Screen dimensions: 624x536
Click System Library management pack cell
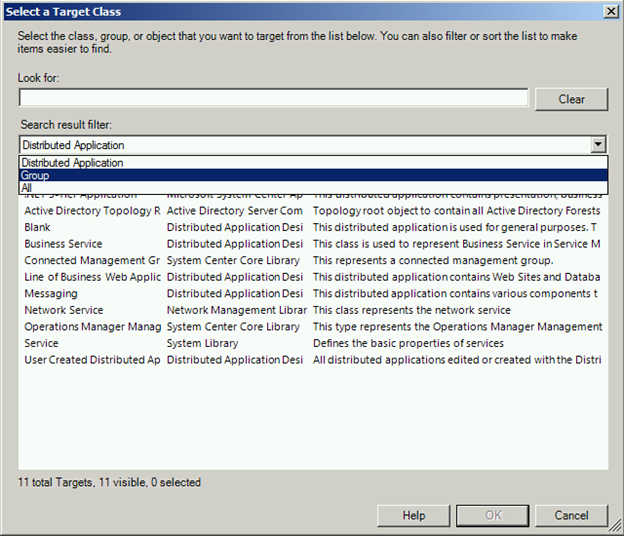(202, 343)
